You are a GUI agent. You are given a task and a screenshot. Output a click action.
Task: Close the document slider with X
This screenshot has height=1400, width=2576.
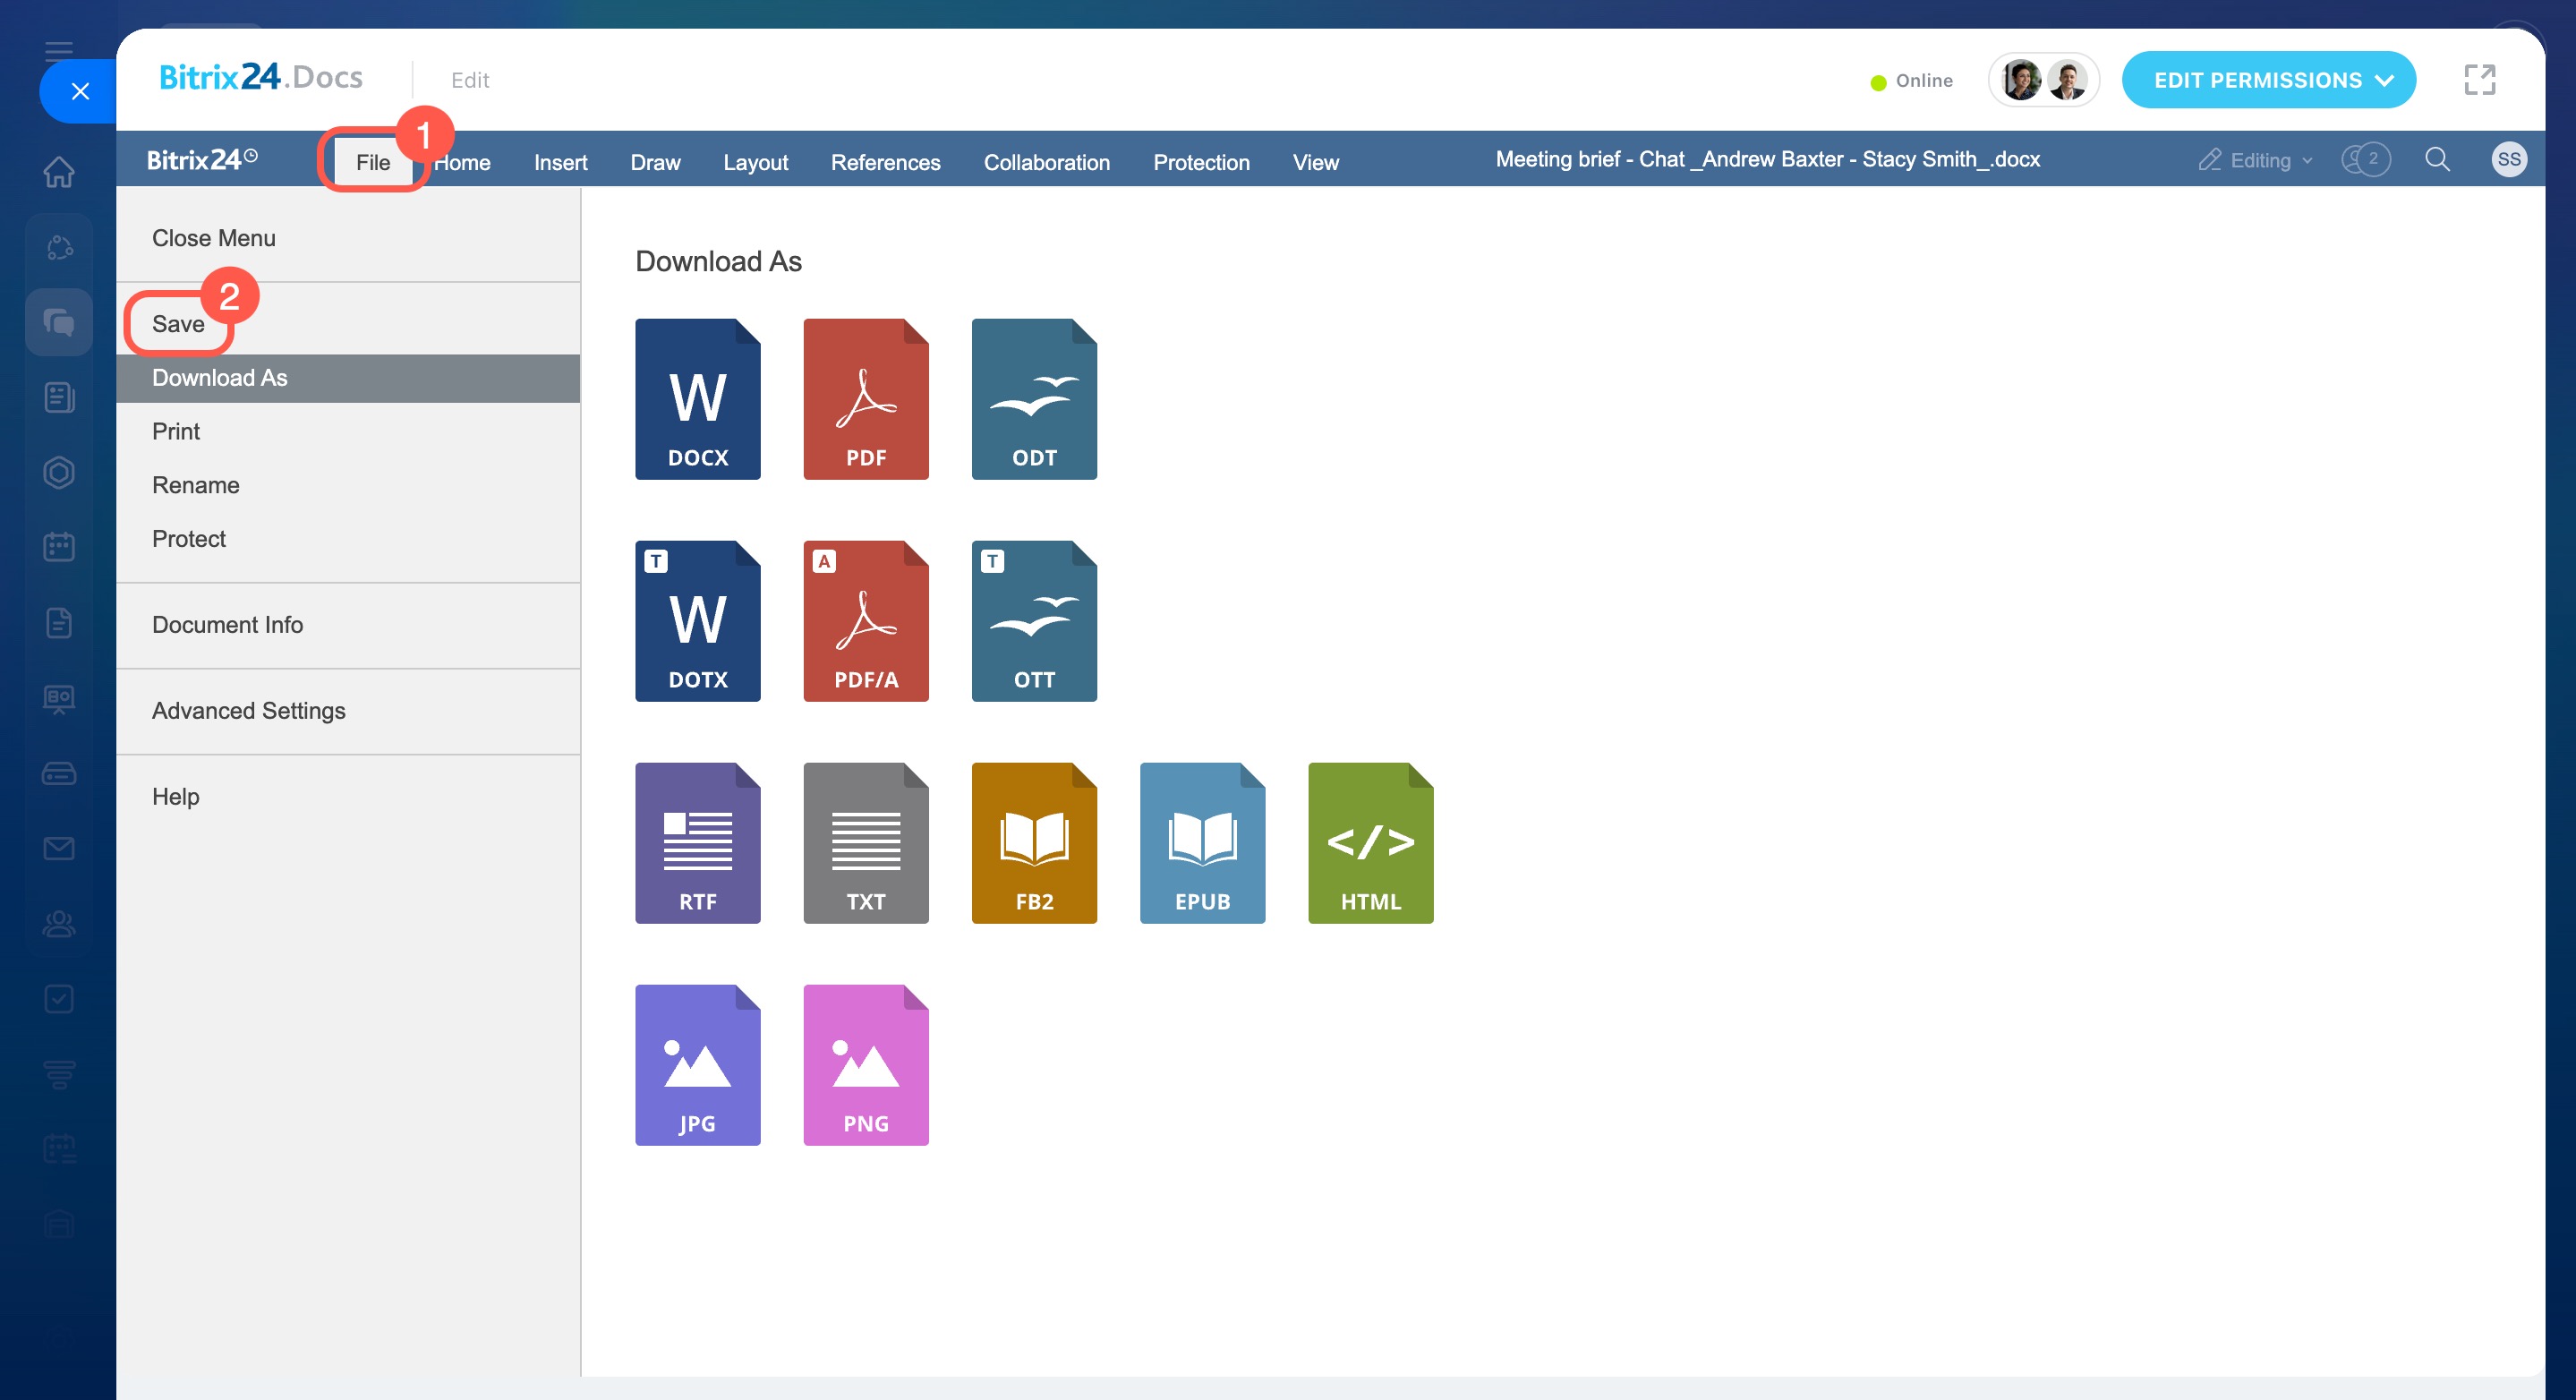pyautogui.click(x=80, y=91)
